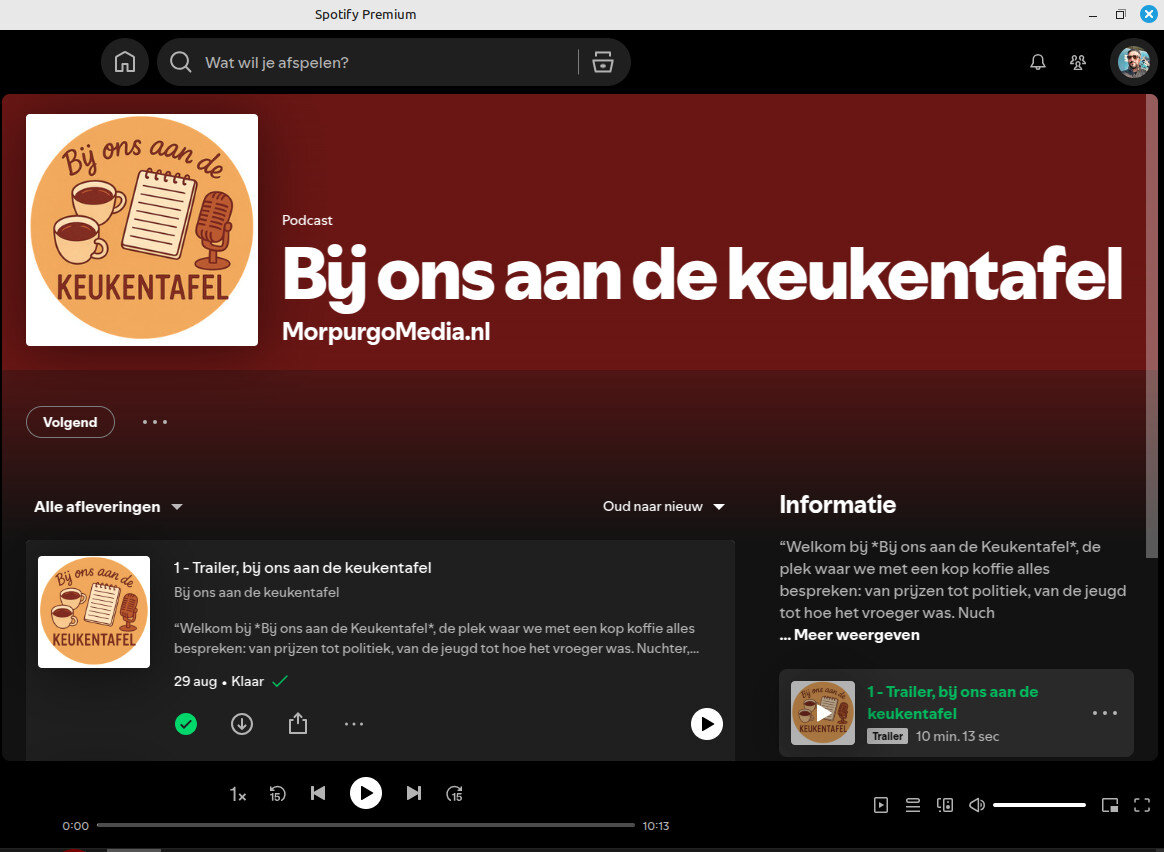Image resolution: width=1164 pixels, height=852 pixels.
Task: Open the user profile menu
Action: point(1134,62)
